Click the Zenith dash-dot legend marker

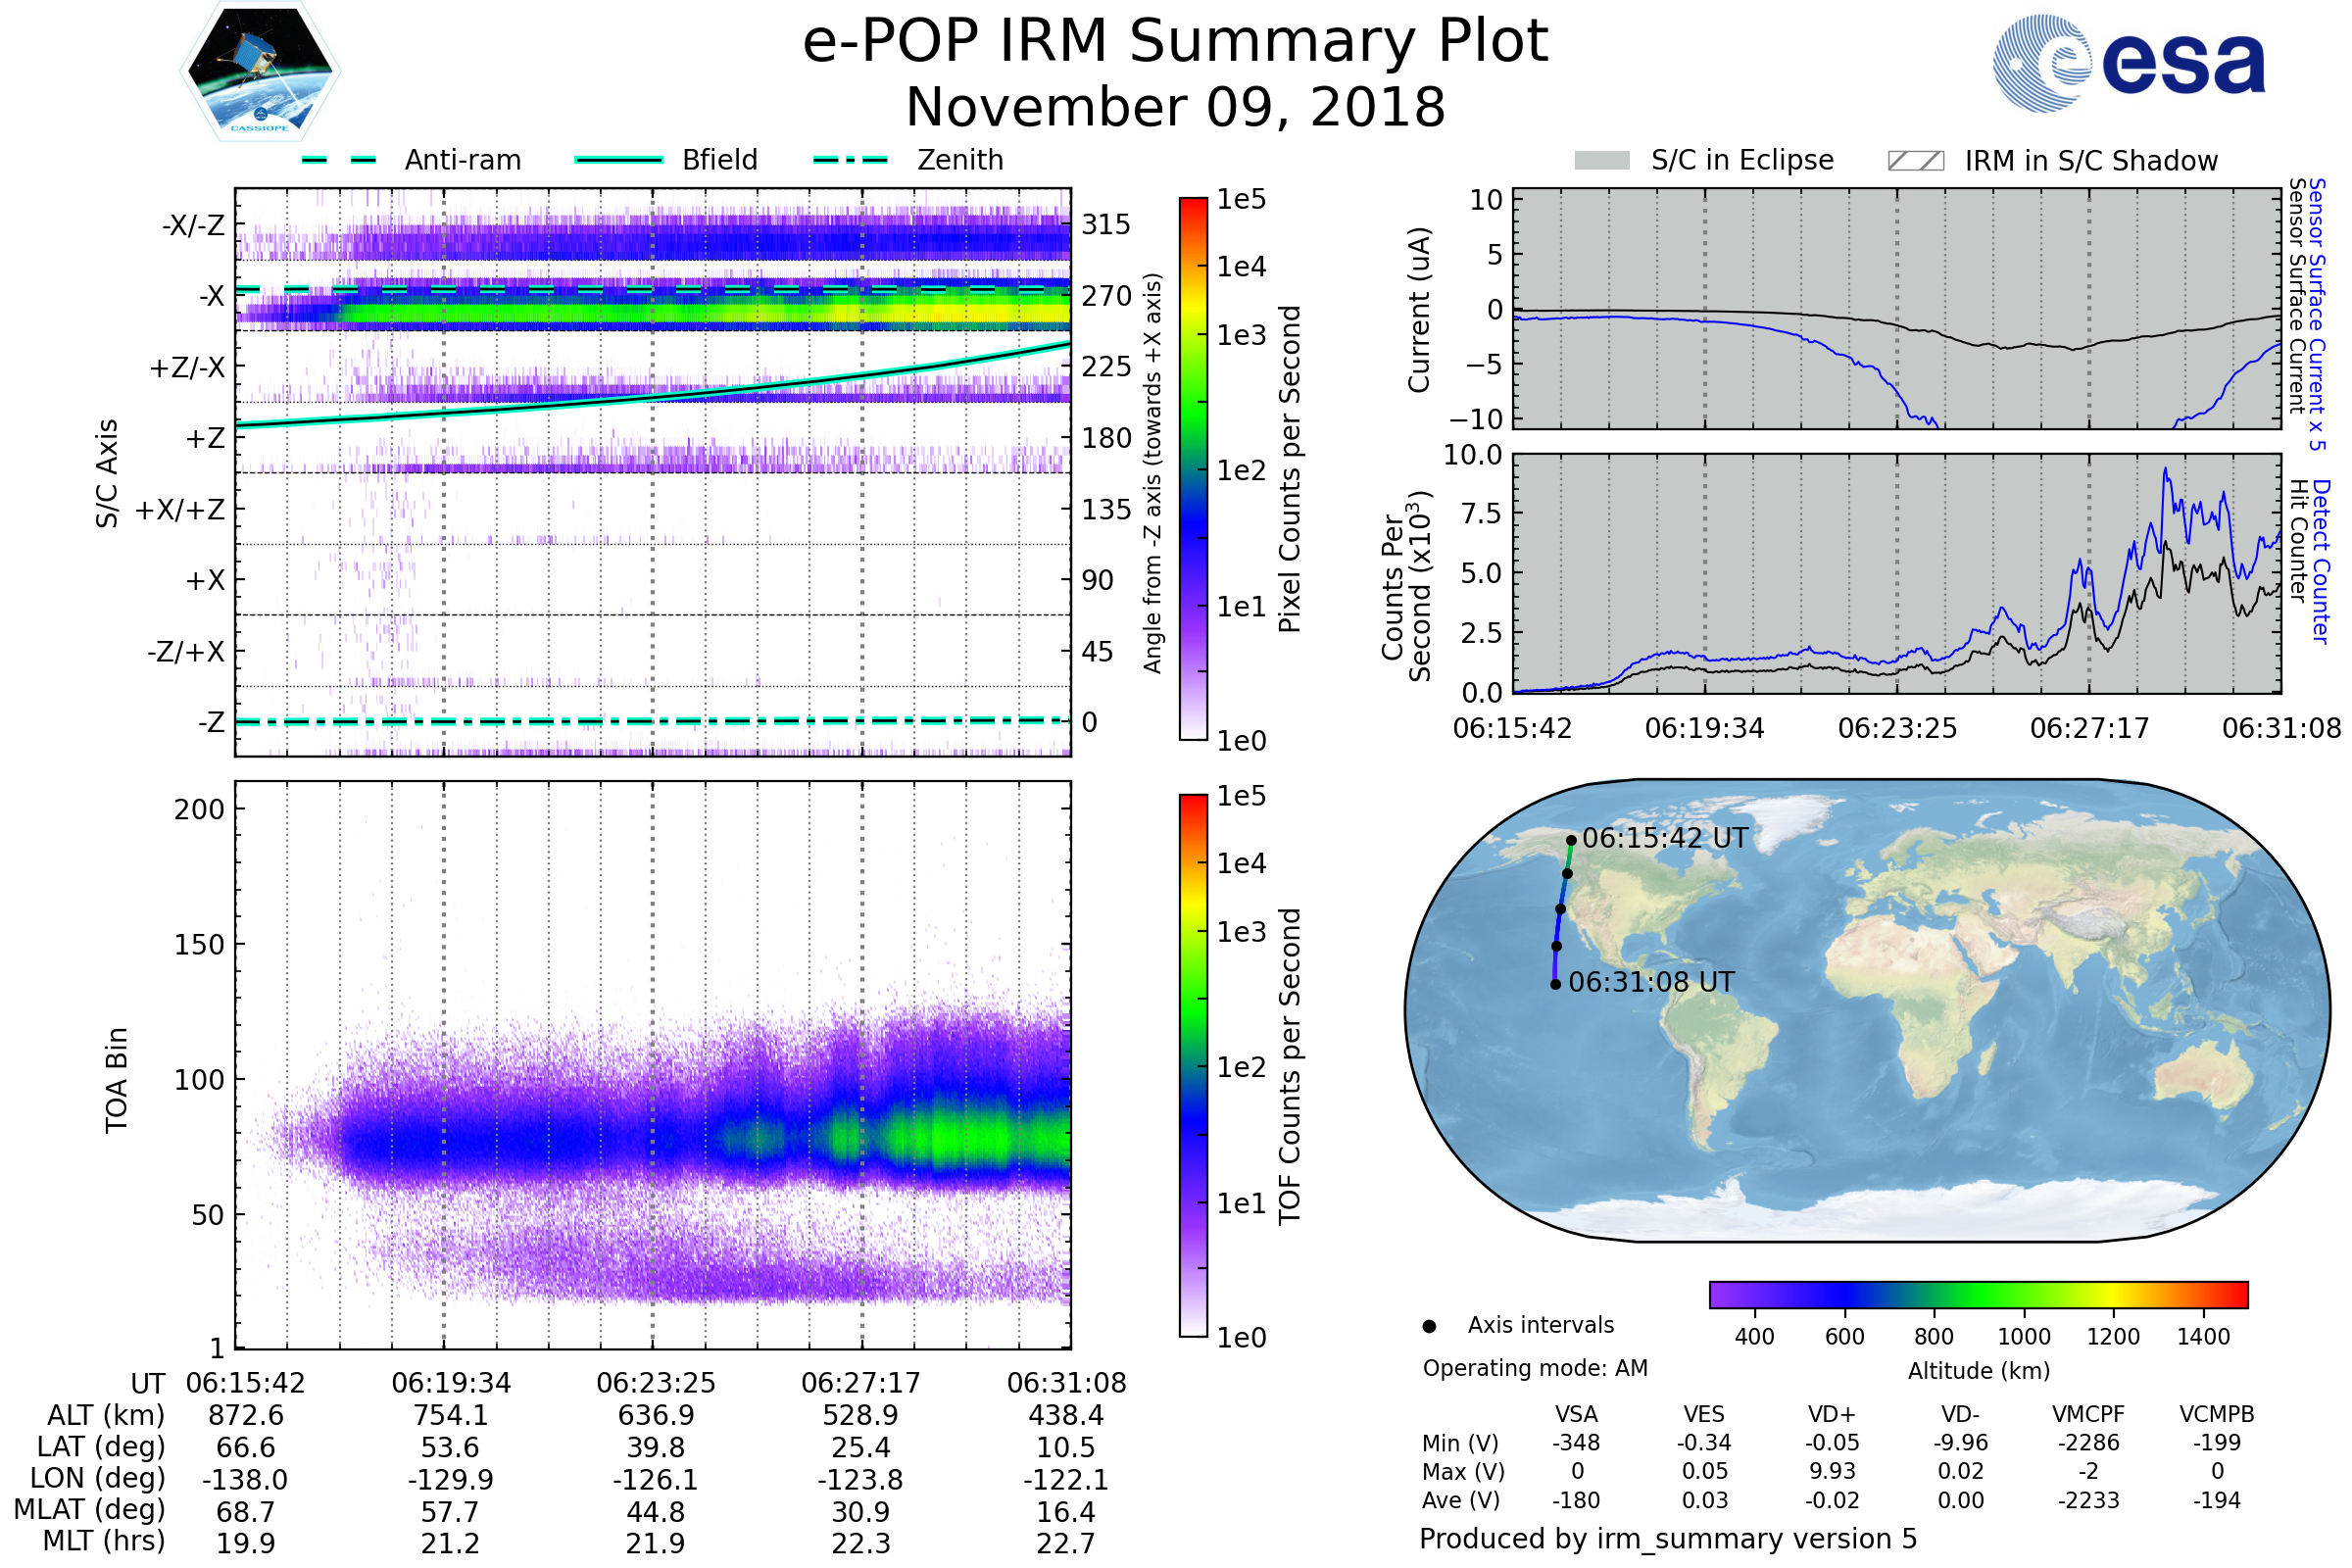(850, 160)
